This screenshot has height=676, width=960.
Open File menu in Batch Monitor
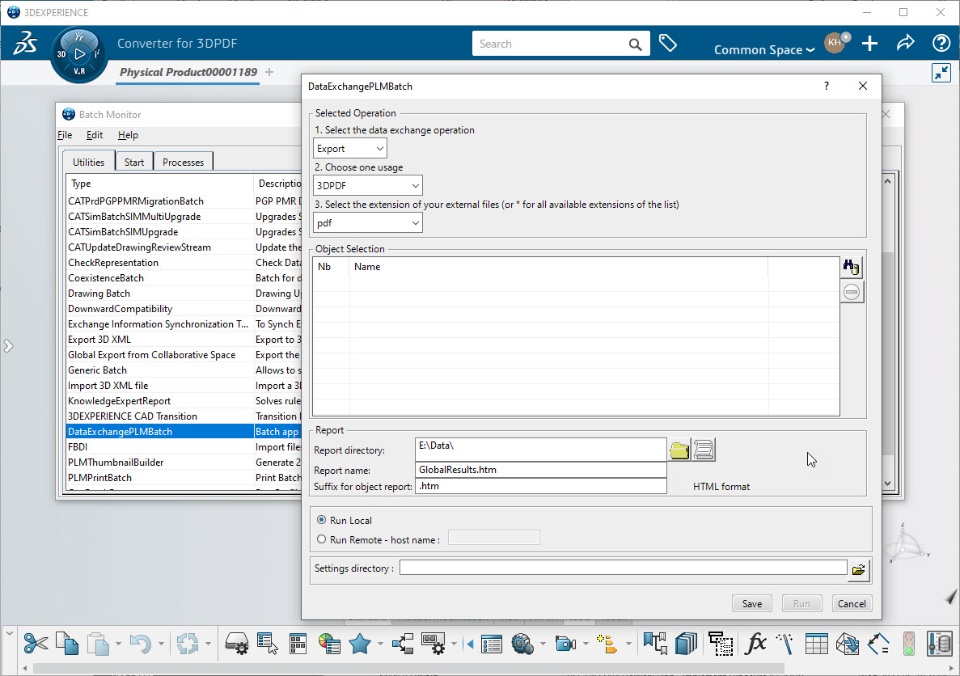(64, 135)
